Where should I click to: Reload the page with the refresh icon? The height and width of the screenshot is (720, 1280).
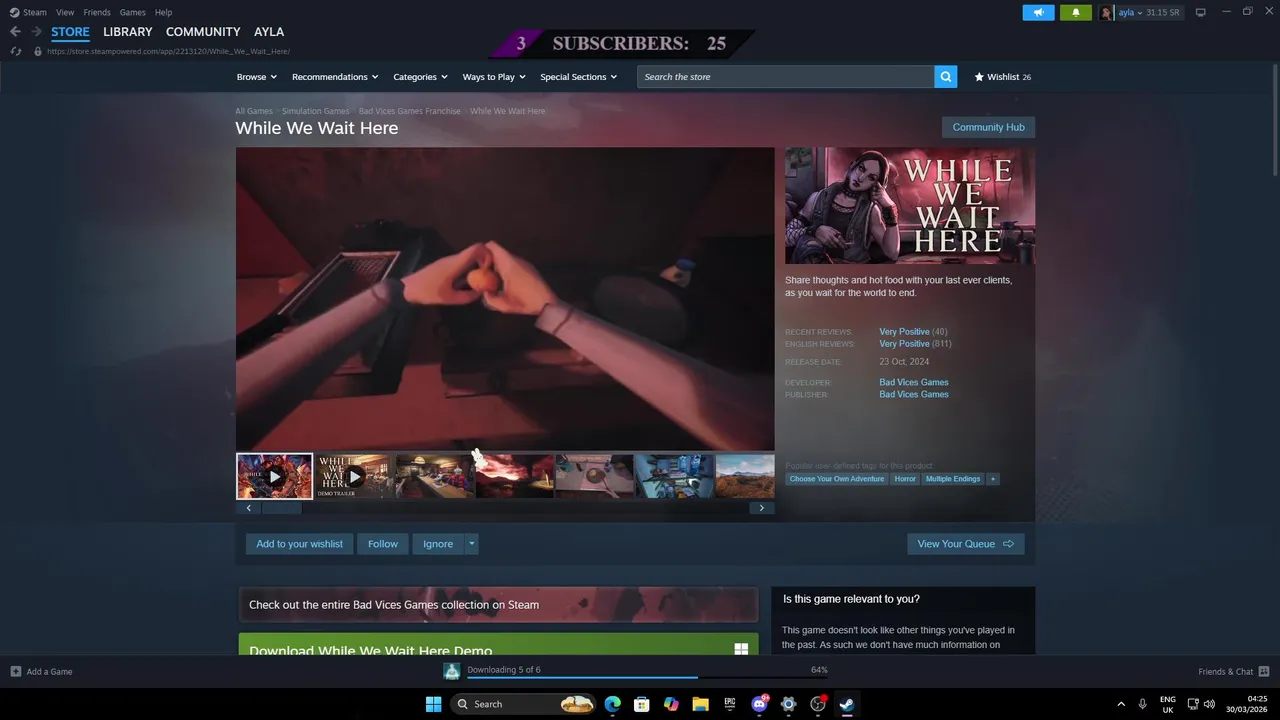click(x=15, y=51)
